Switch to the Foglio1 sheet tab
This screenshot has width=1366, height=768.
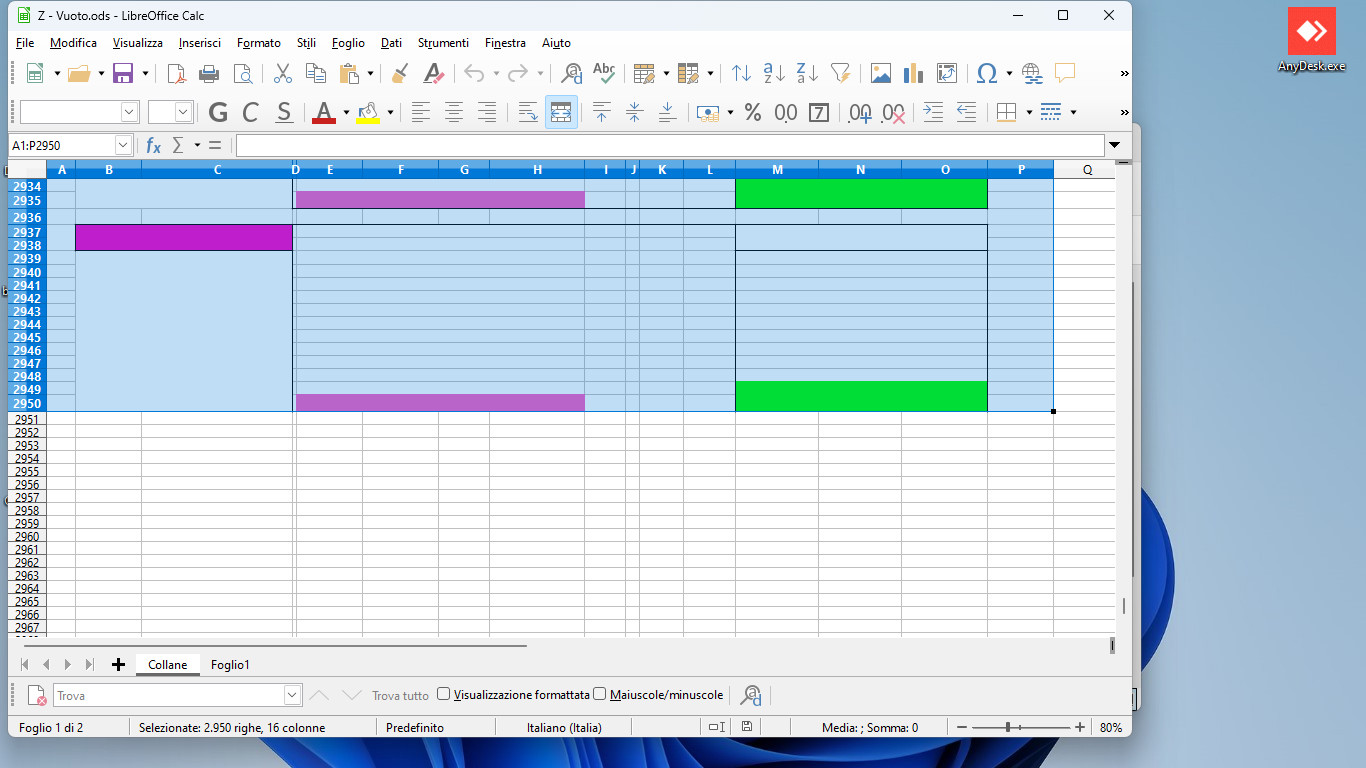pyautogui.click(x=231, y=664)
